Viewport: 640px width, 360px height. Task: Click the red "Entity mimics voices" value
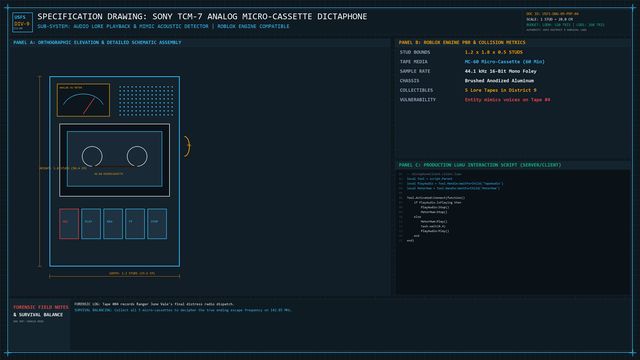click(507, 100)
